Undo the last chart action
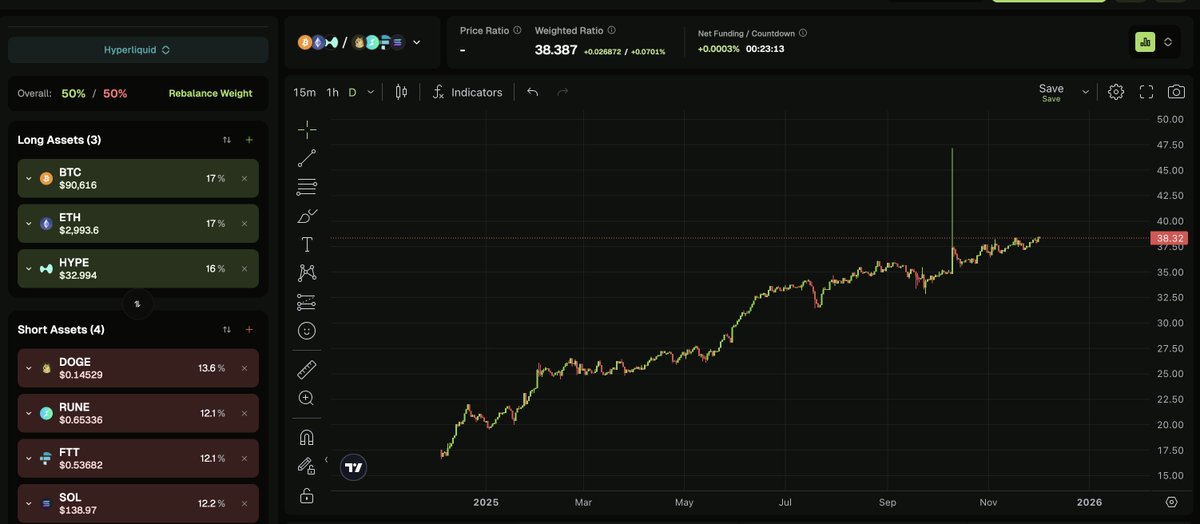The image size is (1200, 524). click(533, 92)
